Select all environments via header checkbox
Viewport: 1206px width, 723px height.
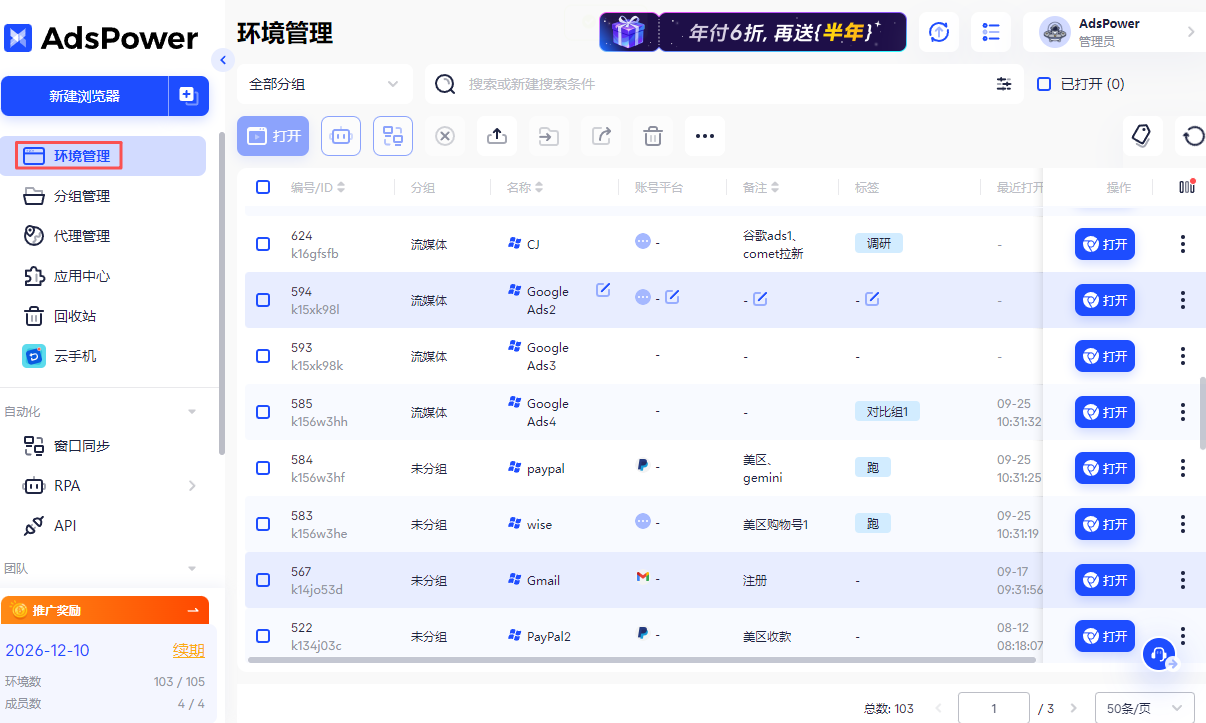(x=263, y=187)
